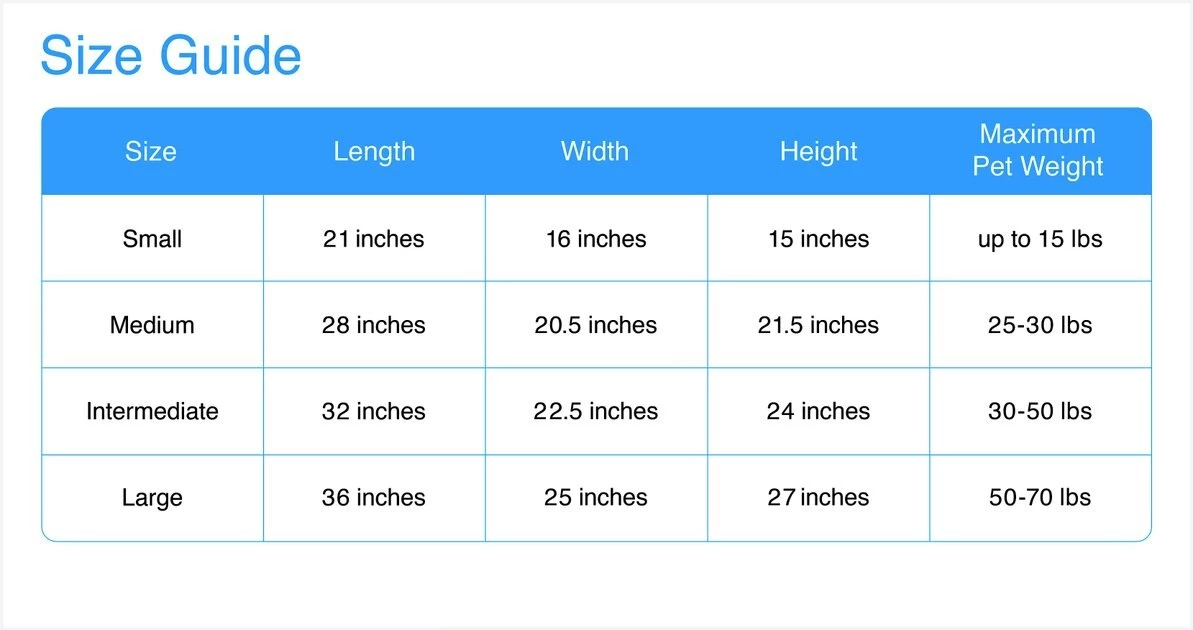Click the 32 inches length cell
The width and height of the screenshot is (1193, 630).
pyautogui.click(x=374, y=411)
